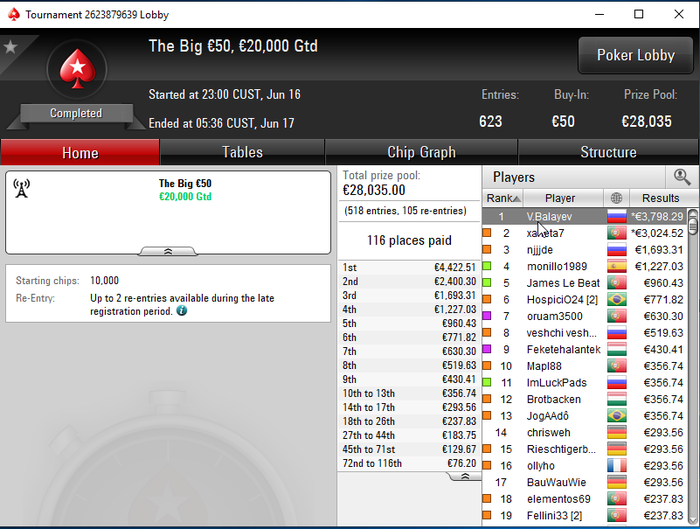
Task: Click the players list vertical scrollbar
Action: (x=693, y=366)
